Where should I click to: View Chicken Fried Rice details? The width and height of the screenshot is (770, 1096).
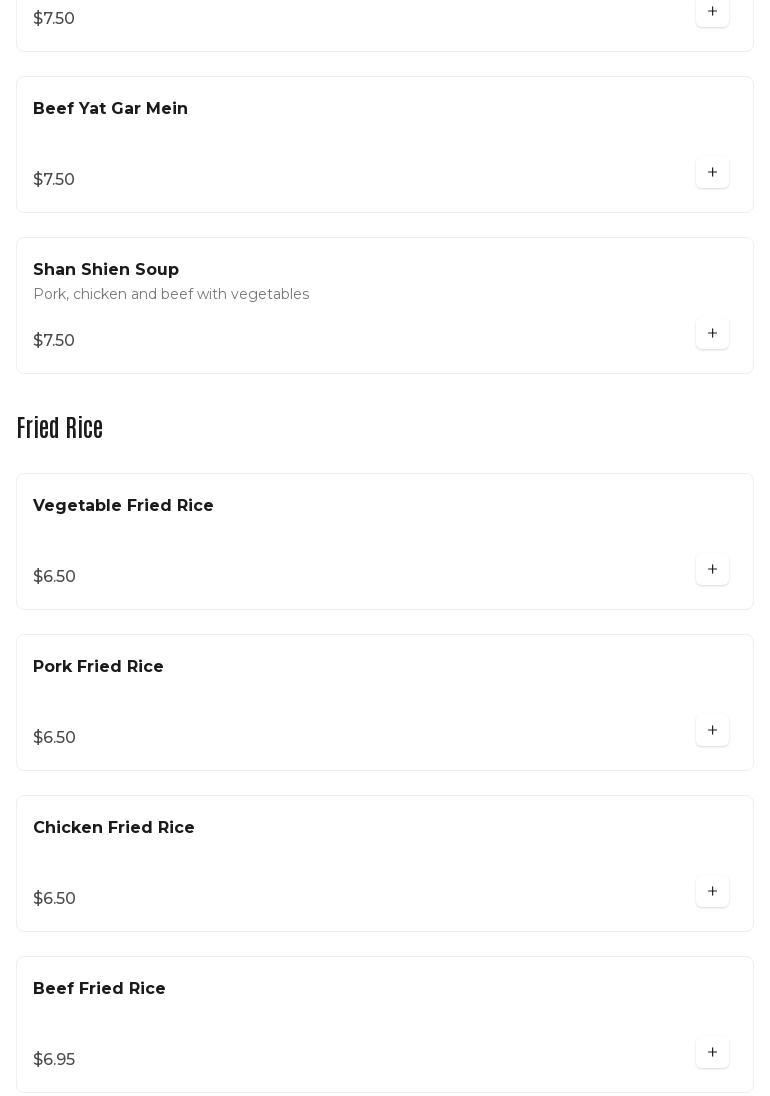(x=114, y=828)
